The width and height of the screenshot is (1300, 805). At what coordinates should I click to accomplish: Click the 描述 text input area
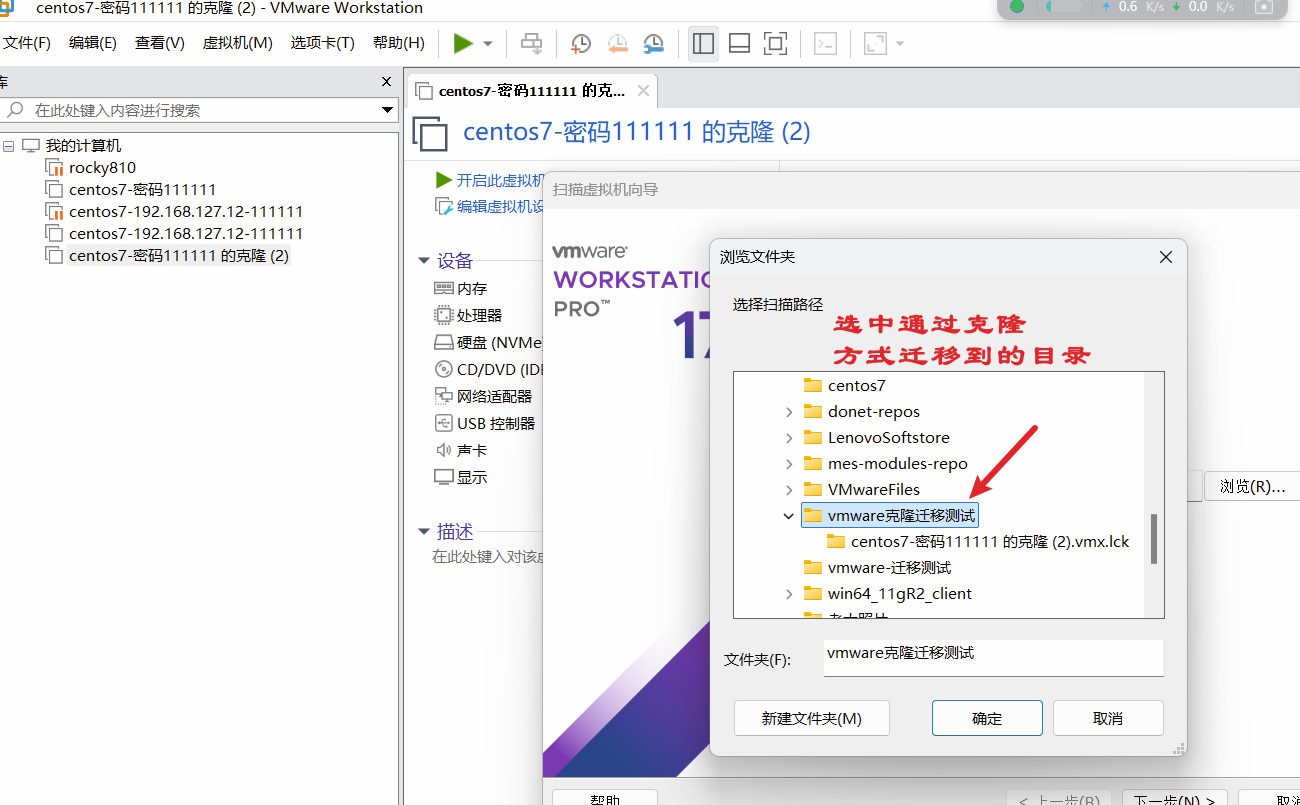point(487,556)
